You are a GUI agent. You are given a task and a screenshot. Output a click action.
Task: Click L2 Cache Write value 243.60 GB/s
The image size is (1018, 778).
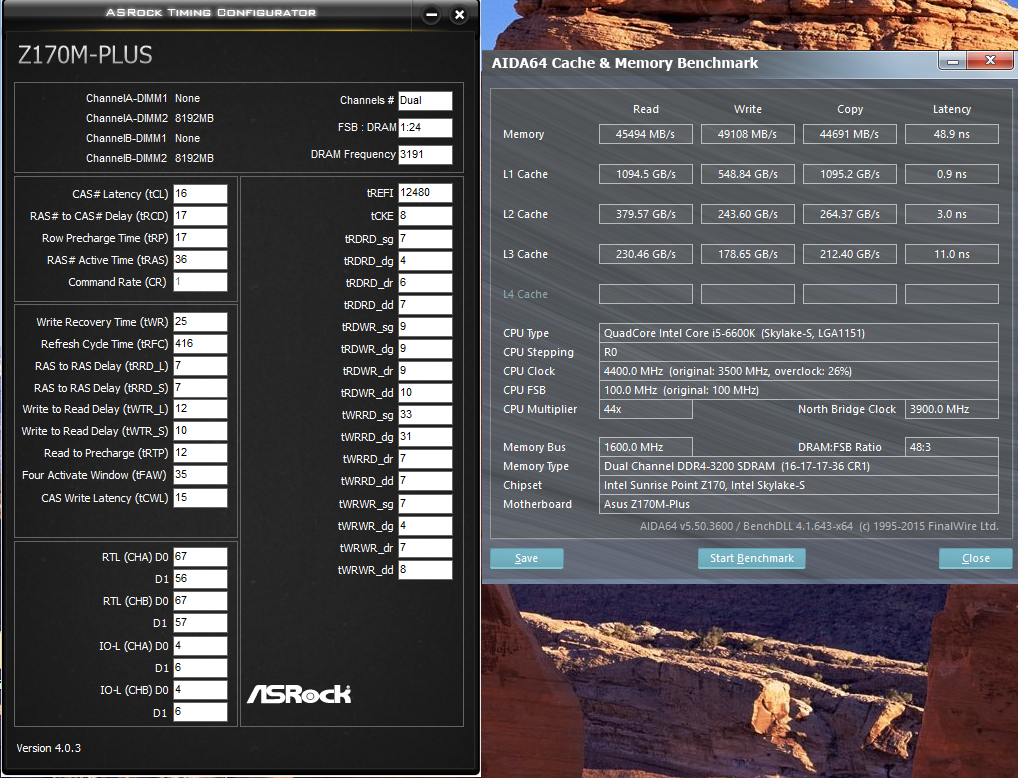click(x=747, y=214)
